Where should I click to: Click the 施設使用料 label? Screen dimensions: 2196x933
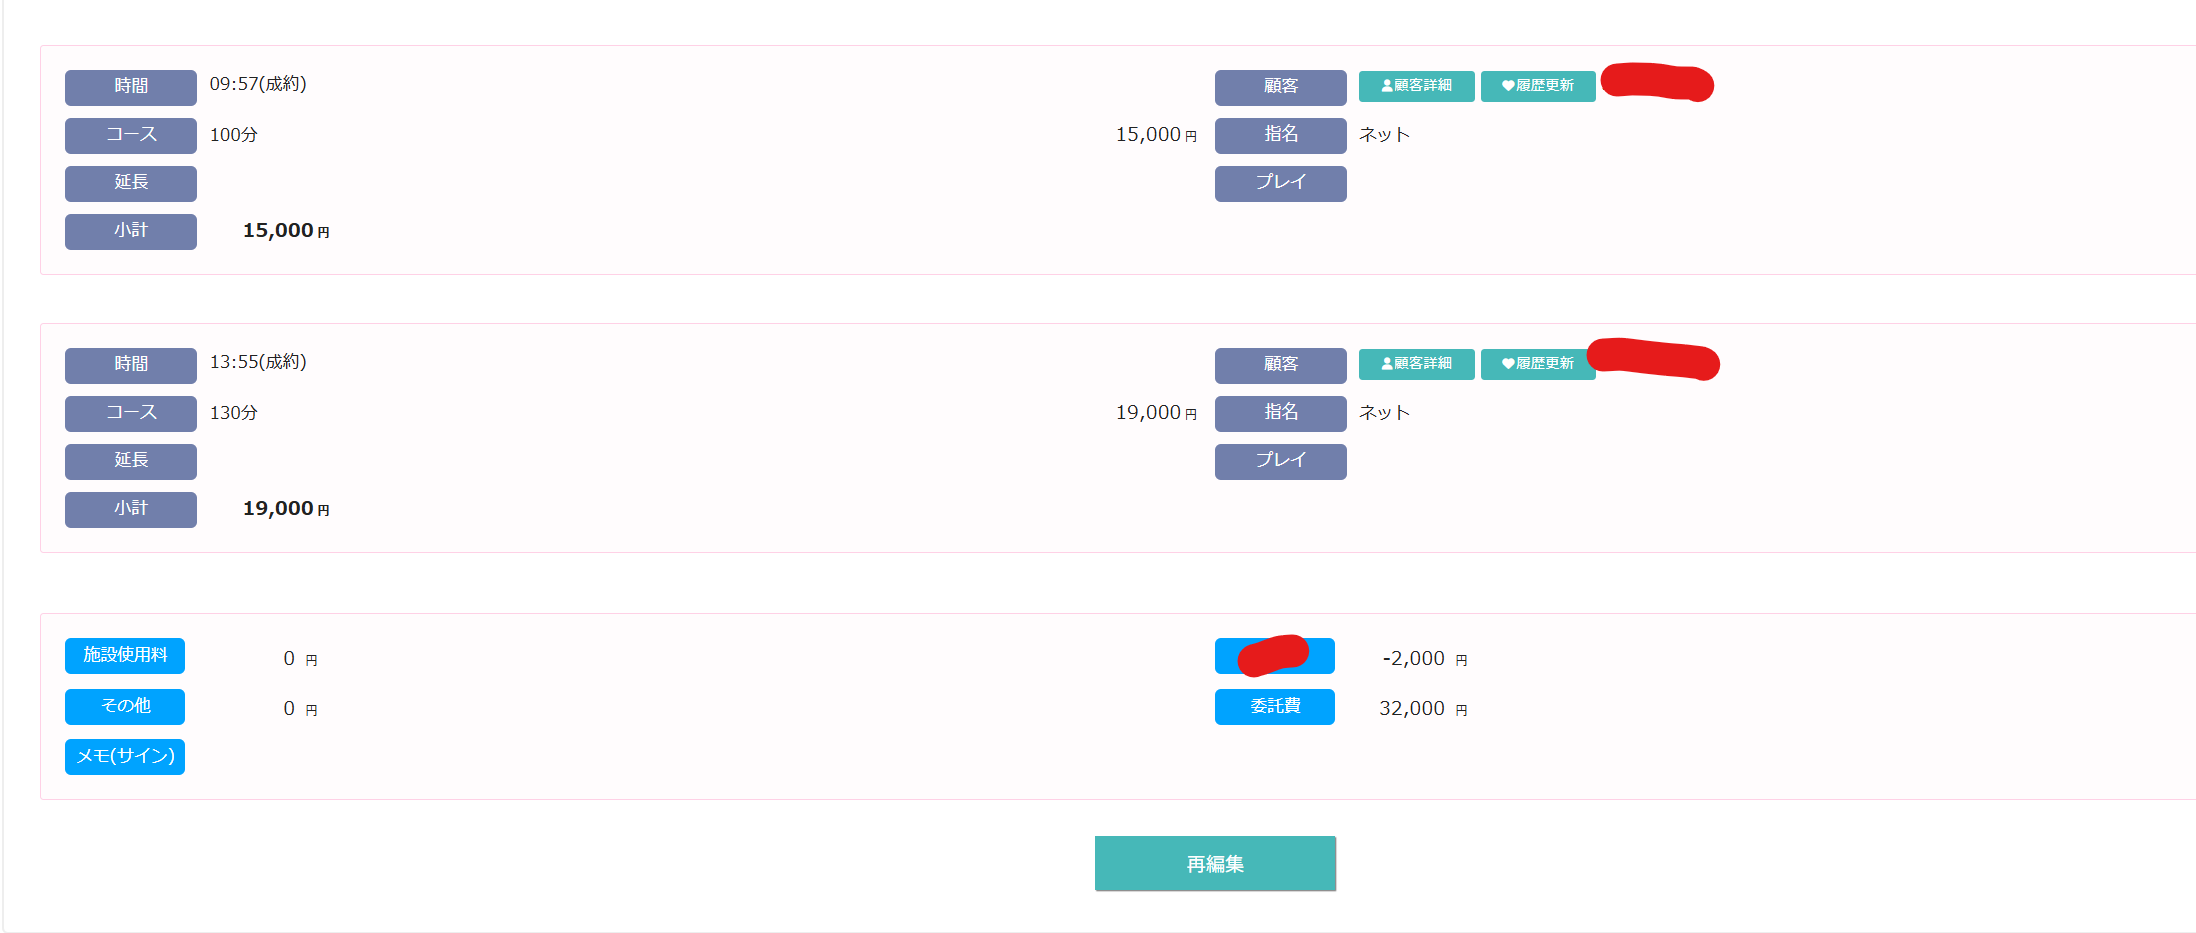(x=125, y=656)
